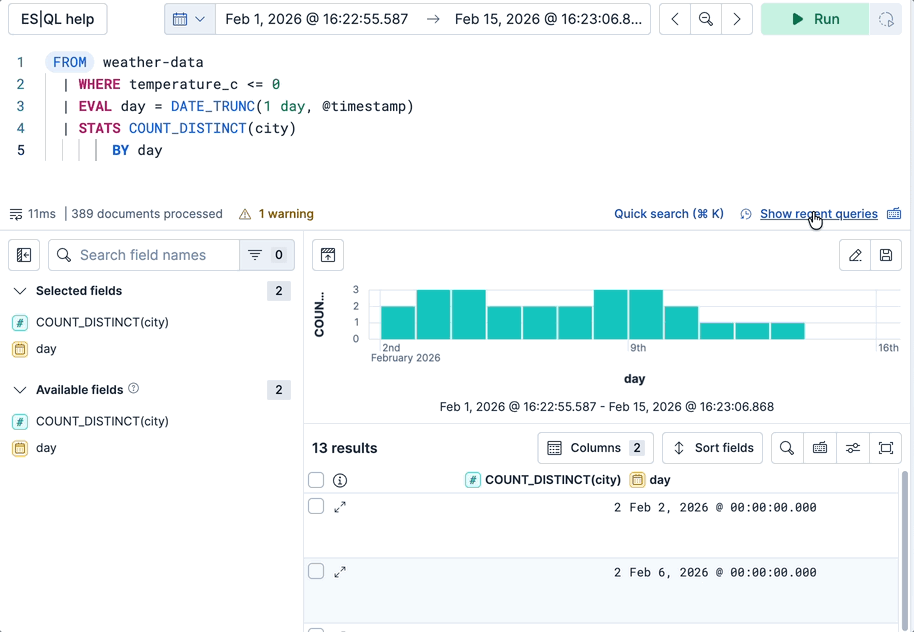
Task: Search within the results table
Action: [786, 448]
